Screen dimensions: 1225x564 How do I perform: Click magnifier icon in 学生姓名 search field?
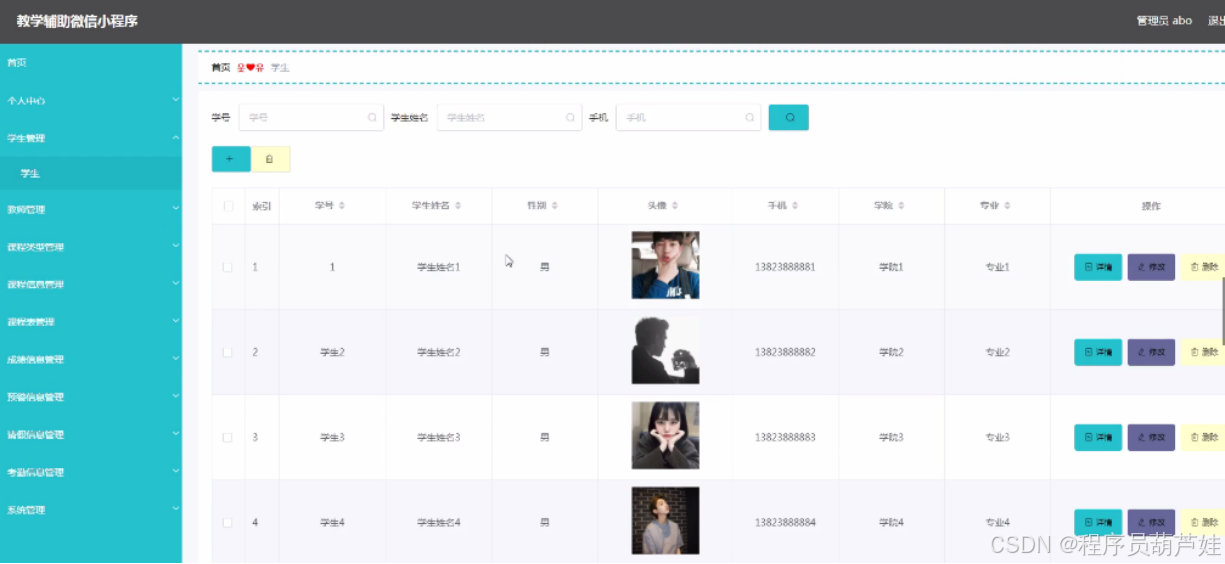pos(571,118)
